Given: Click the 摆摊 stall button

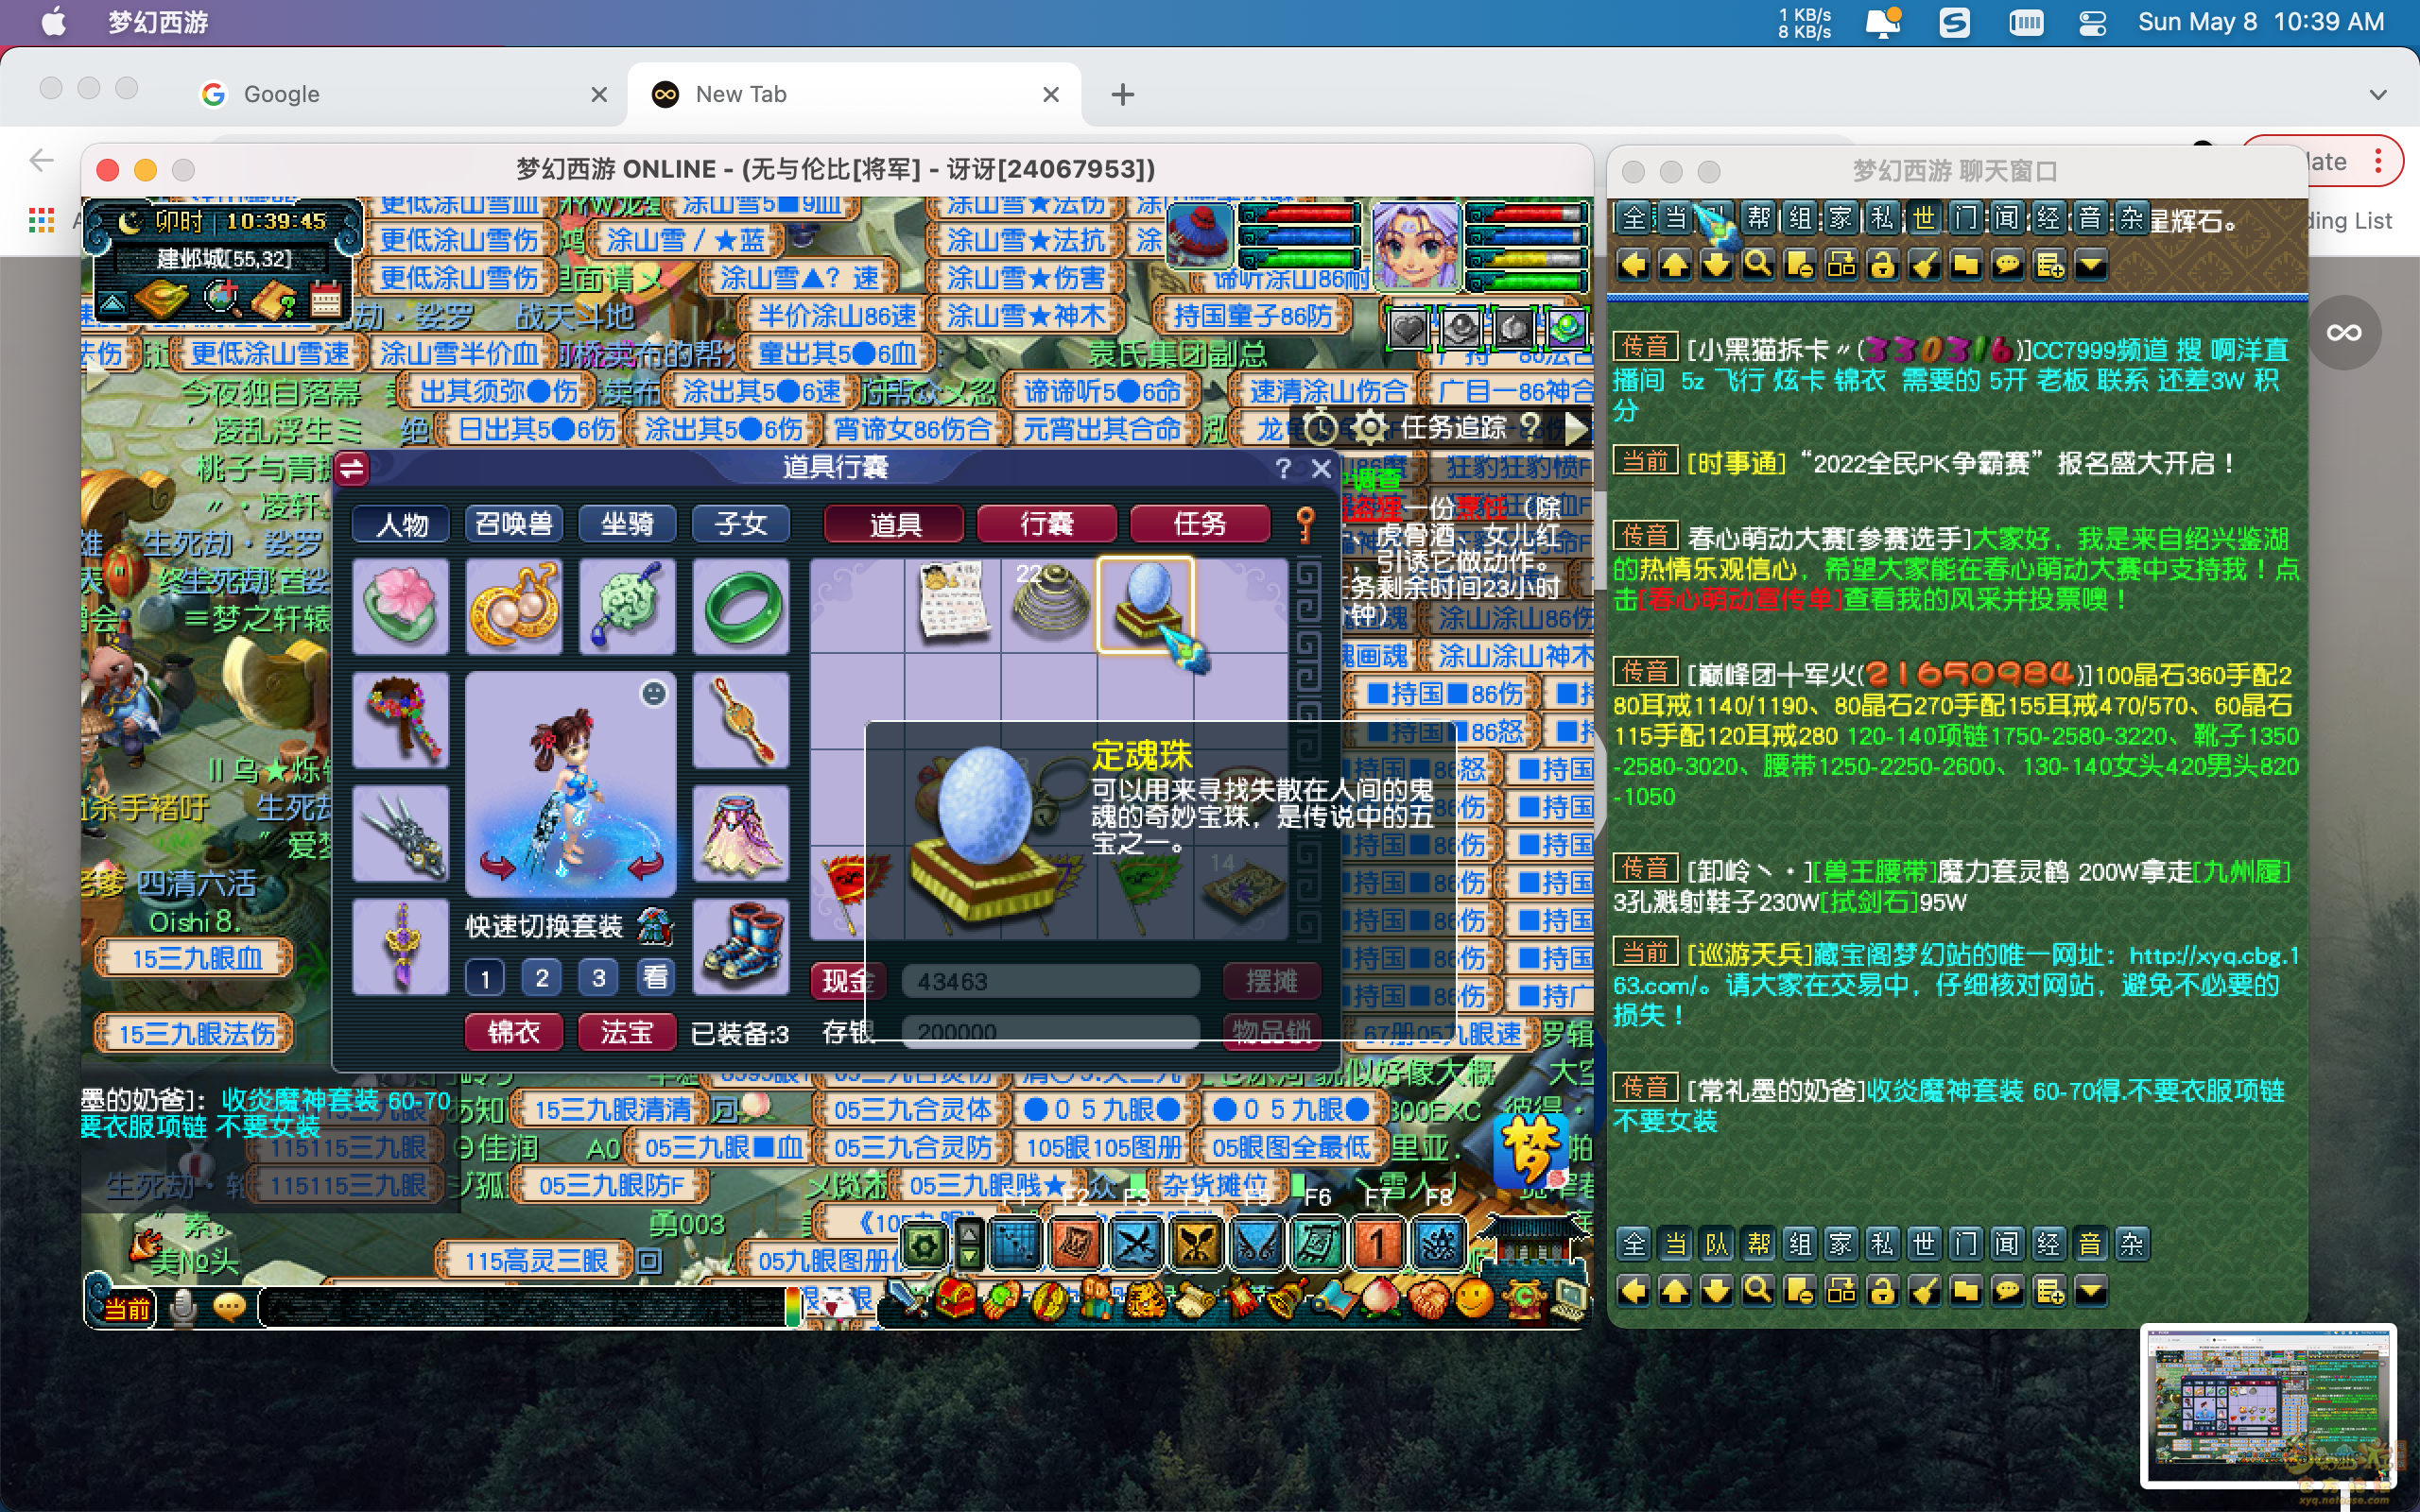Looking at the screenshot, I should [x=1272, y=982].
